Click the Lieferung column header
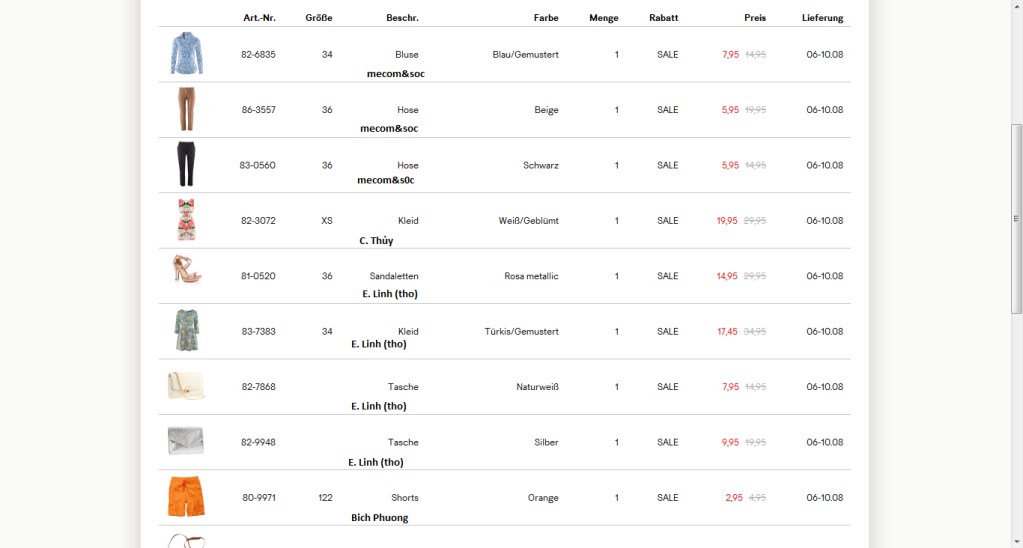The image size is (1023, 548). tap(822, 18)
